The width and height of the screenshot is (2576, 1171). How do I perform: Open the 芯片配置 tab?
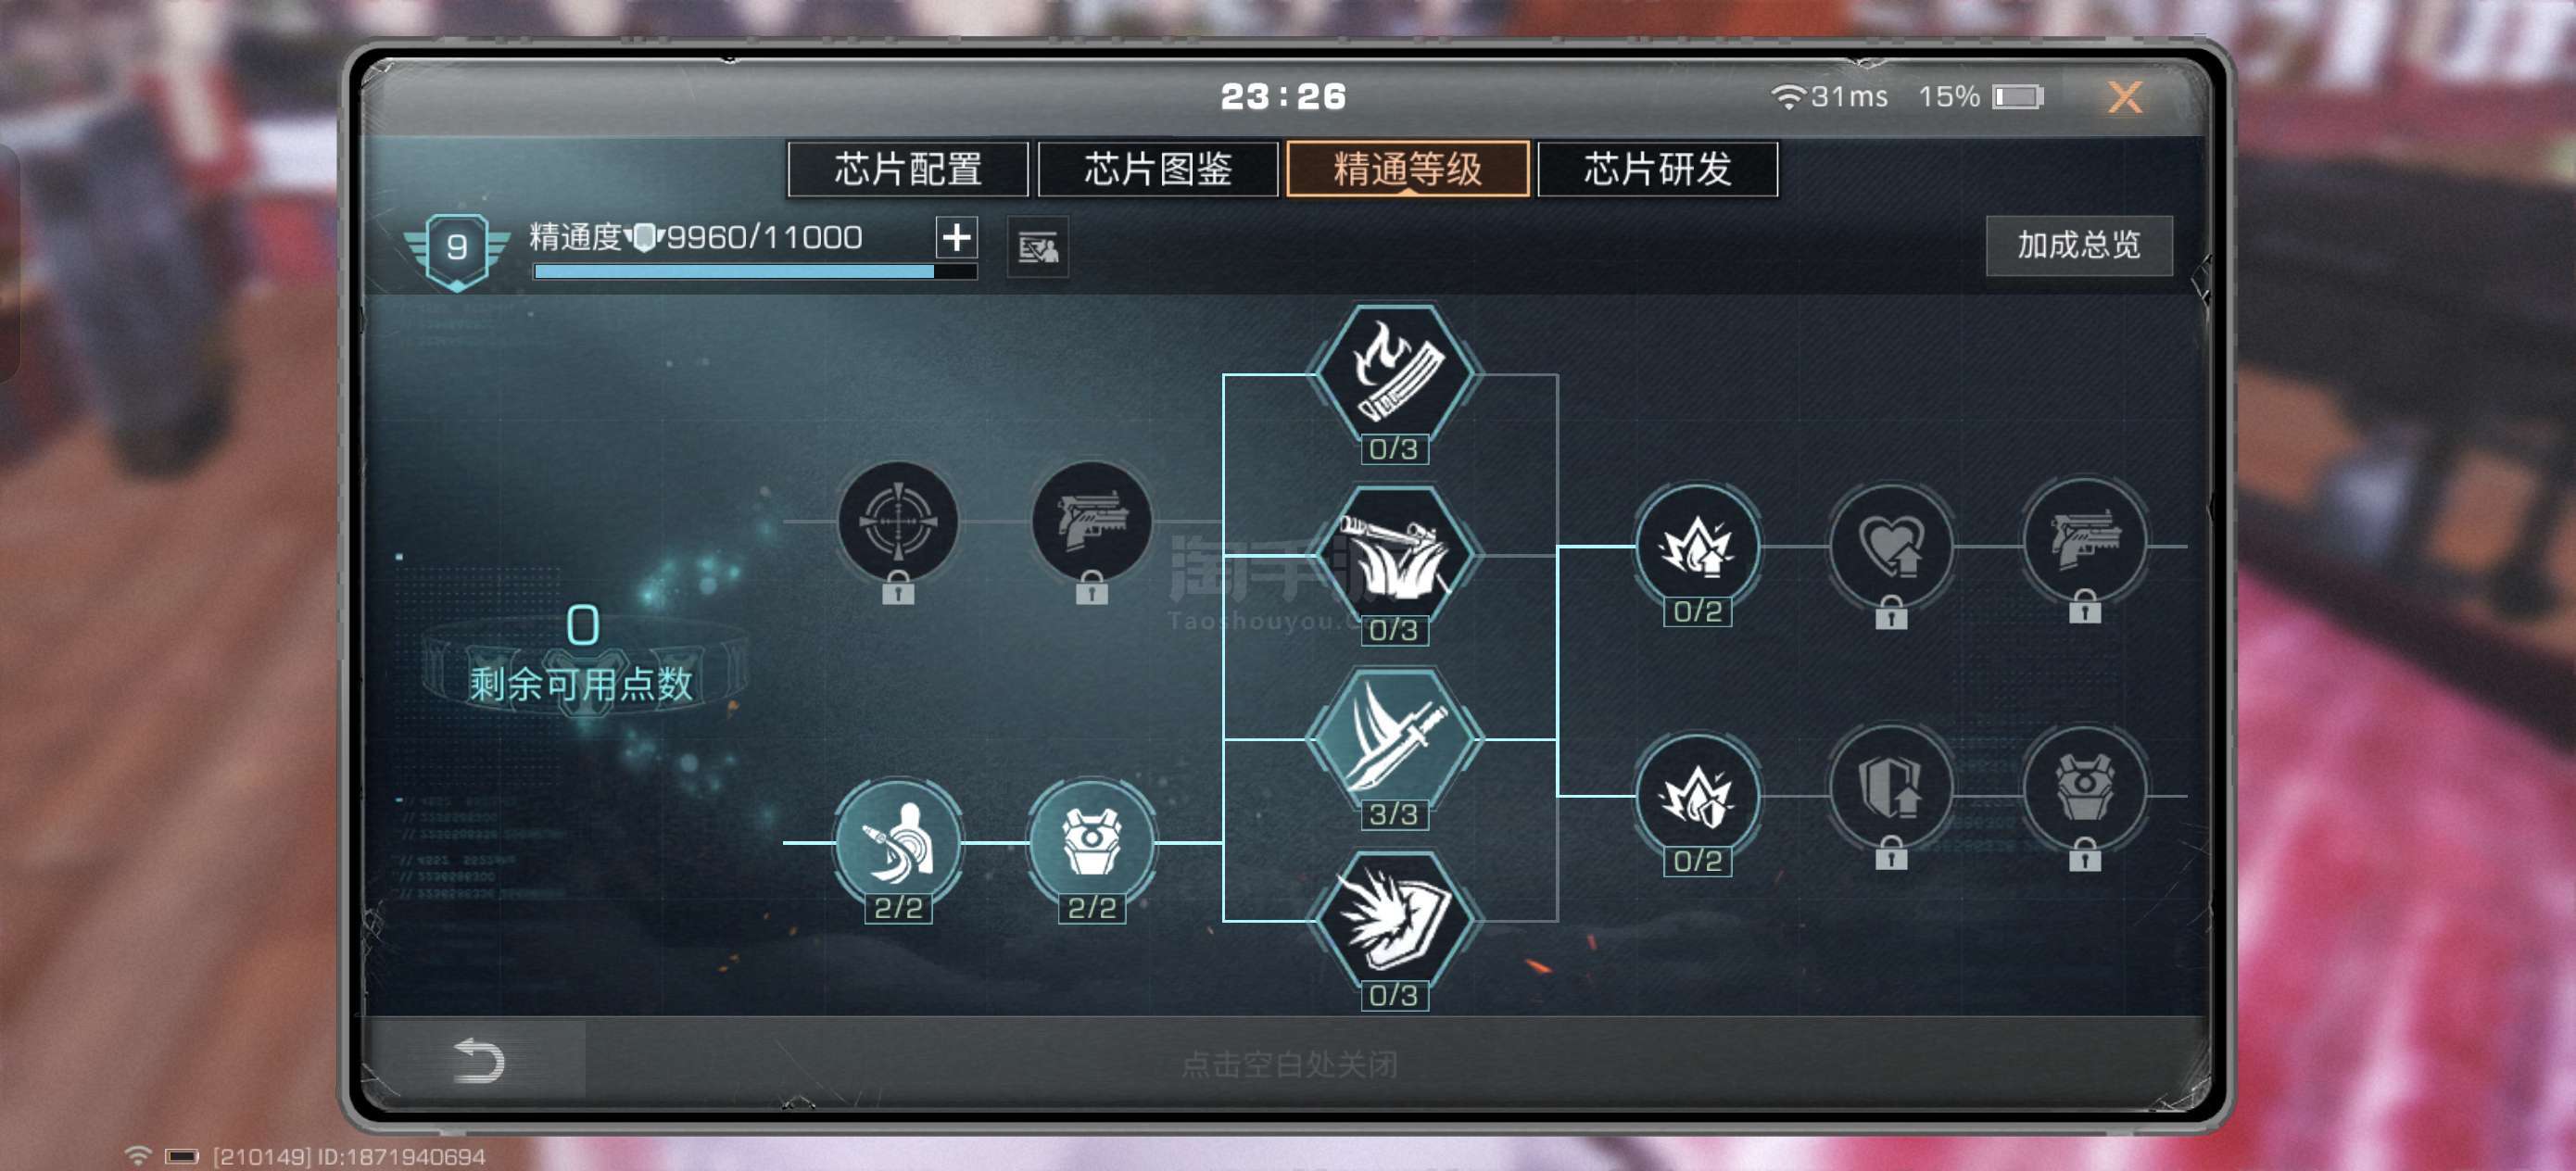coord(907,169)
